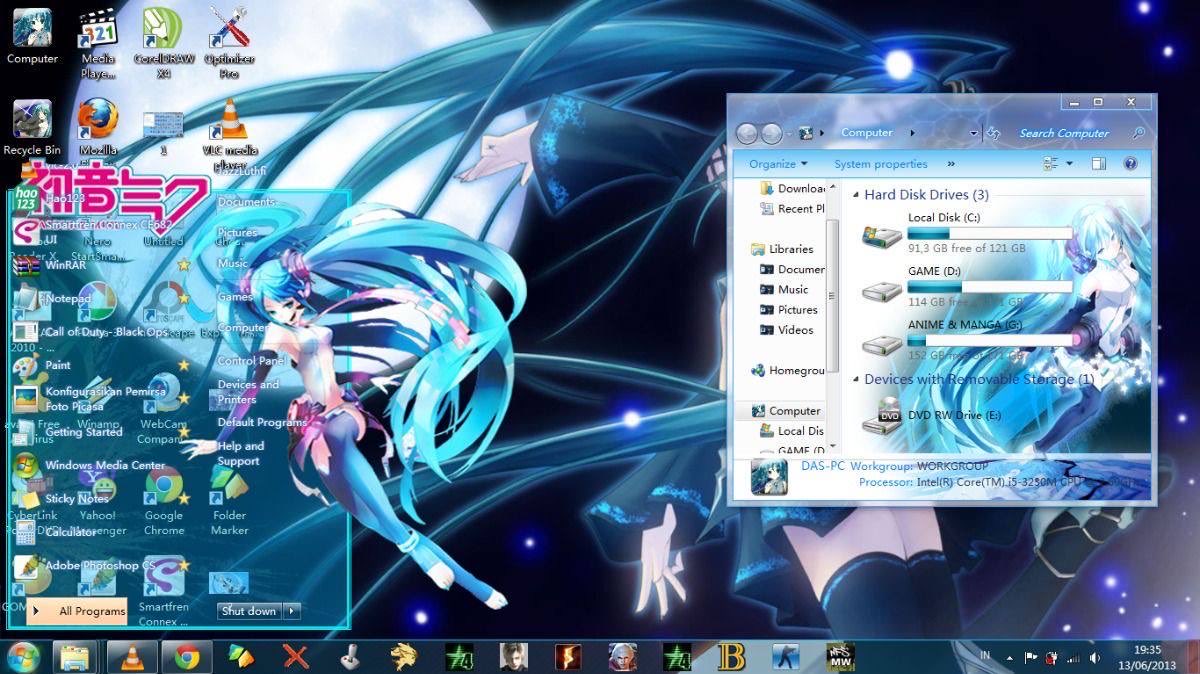Collapse Devices with Removable Storage group
The height and width of the screenshot is (674, 1200).
(856, 380)
